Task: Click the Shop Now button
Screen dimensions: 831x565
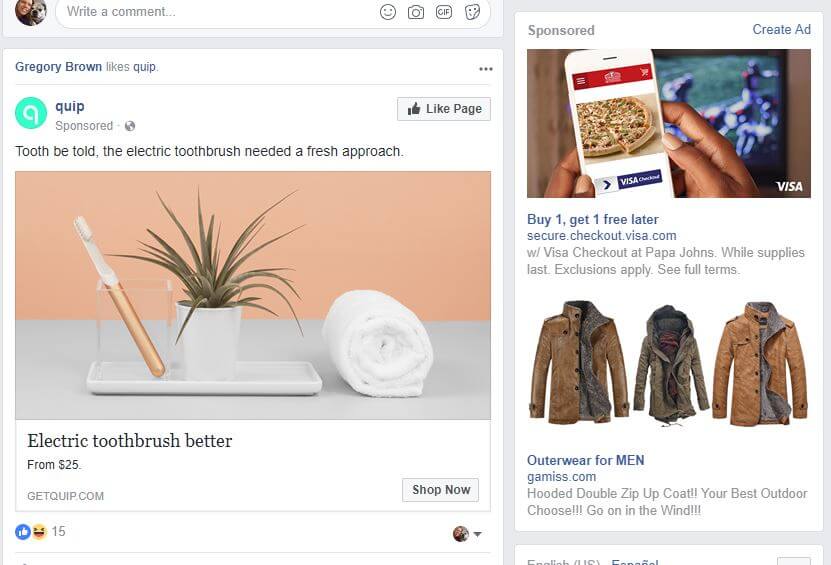Action: 440,490
